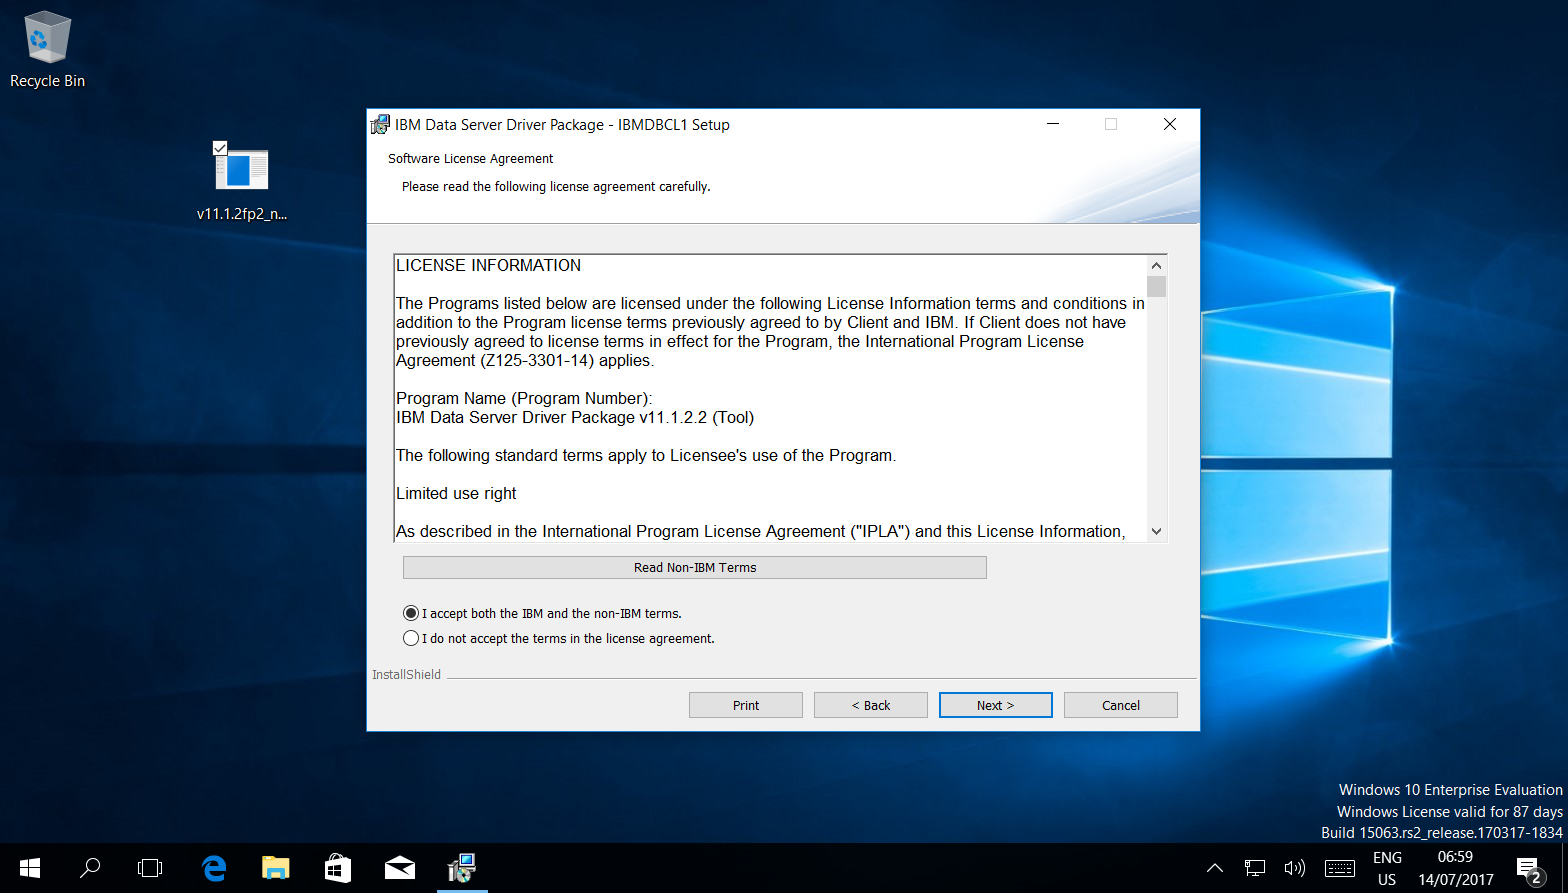The width and height of the screenshot is (1568, 893).
Task: Open clock showing 06:59
Action: (x=1455, y=868)
